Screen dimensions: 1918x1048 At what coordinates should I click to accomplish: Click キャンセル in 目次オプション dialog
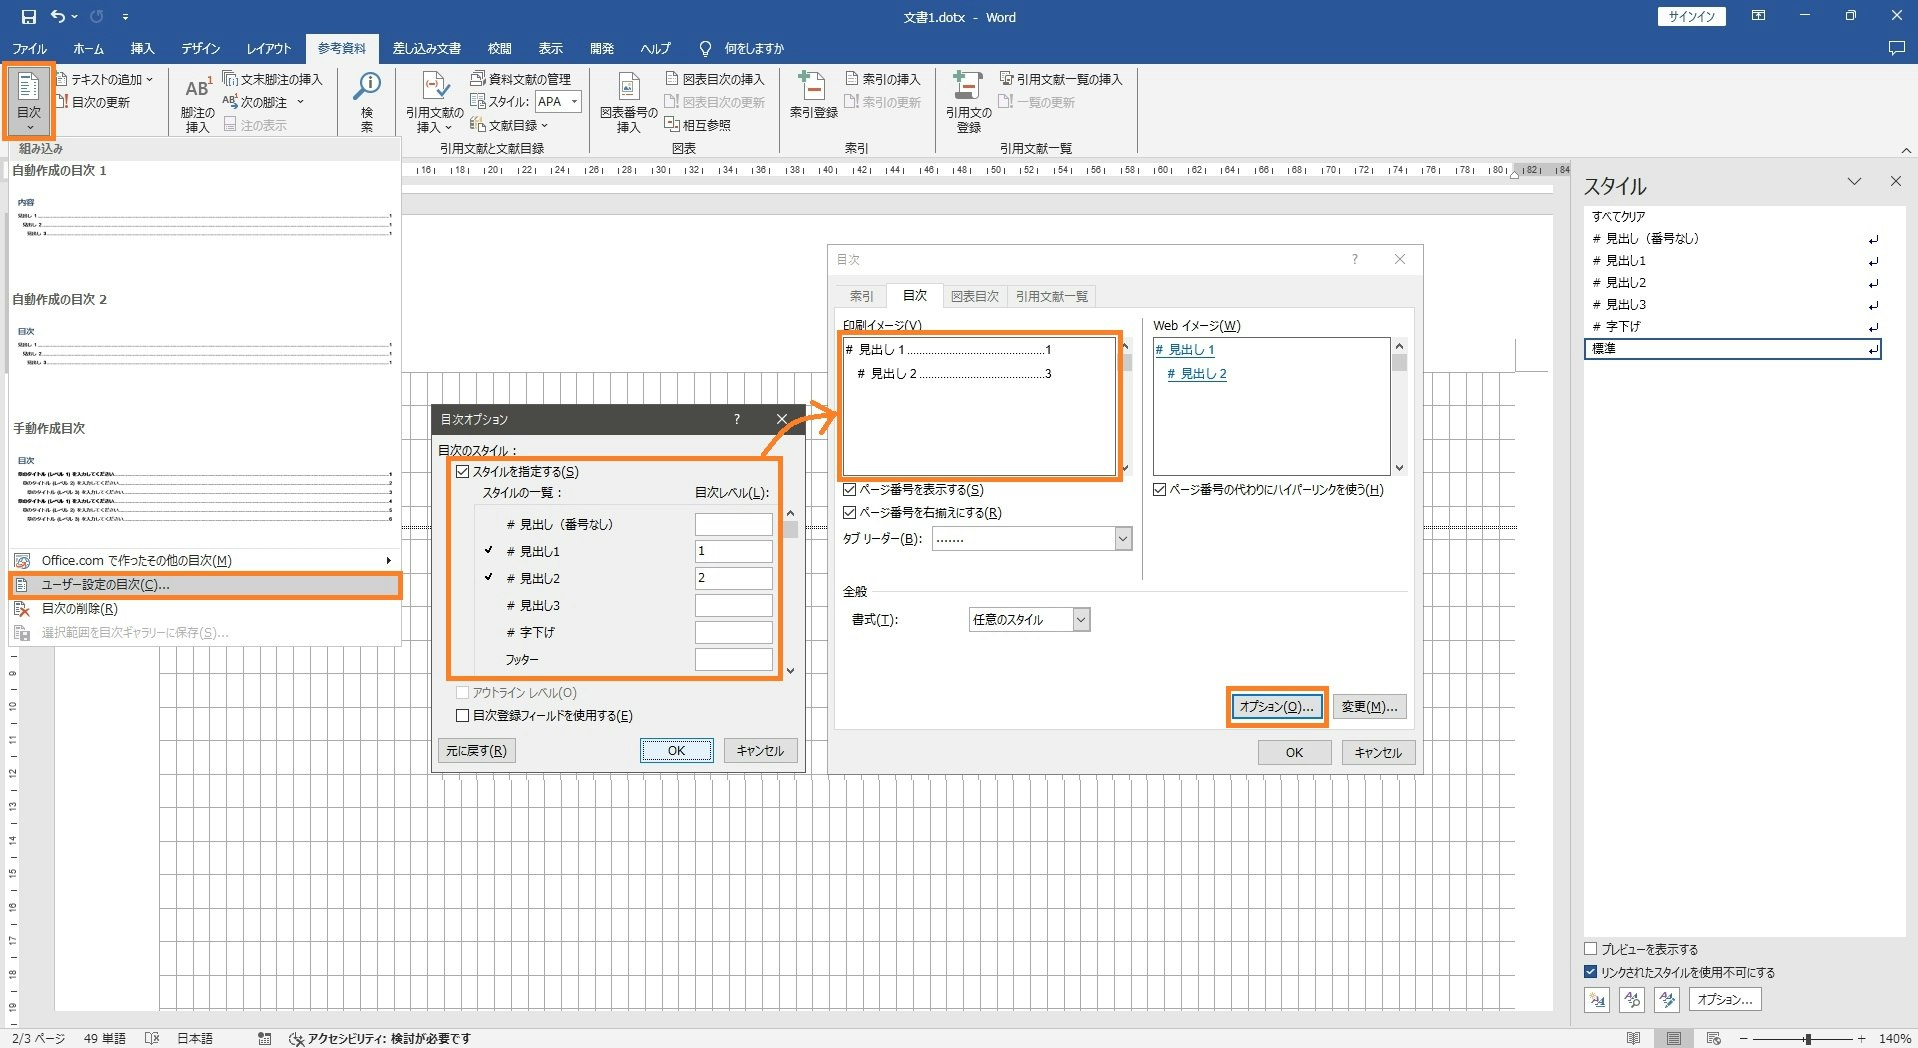760,751
